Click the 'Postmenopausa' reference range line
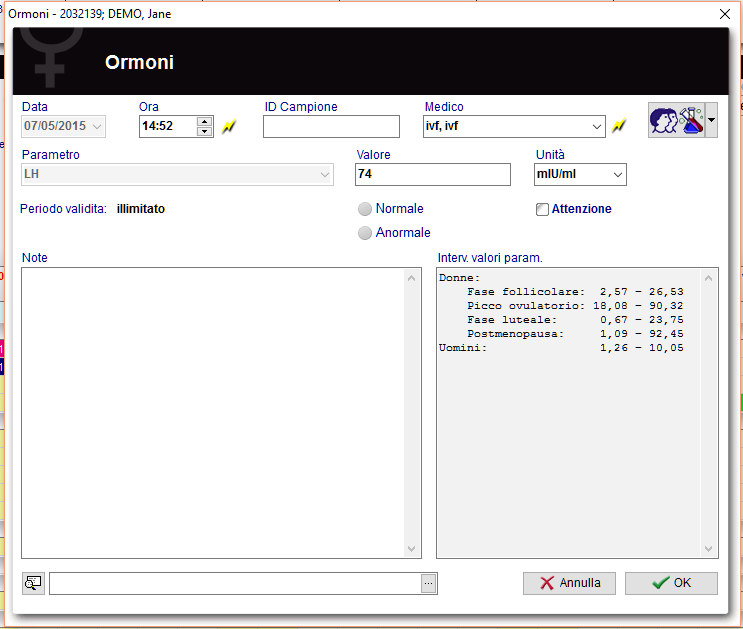Image resolution: width=743 pixels, height=629 pixels. (575, 334)
